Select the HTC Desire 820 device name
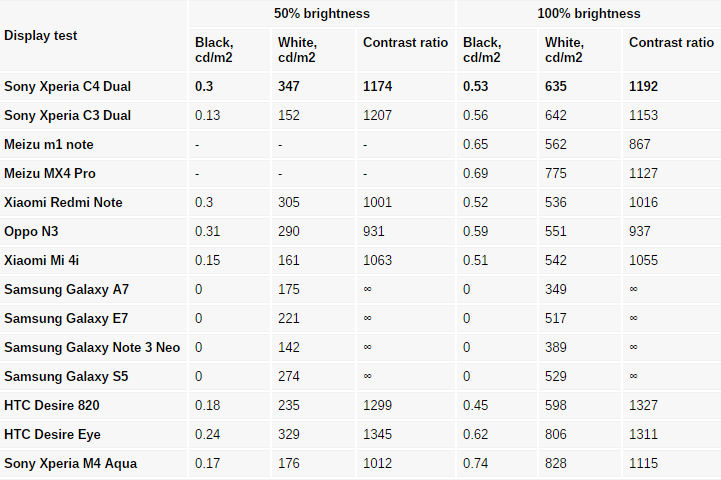 pyautogui.click(x=52, y=405)
